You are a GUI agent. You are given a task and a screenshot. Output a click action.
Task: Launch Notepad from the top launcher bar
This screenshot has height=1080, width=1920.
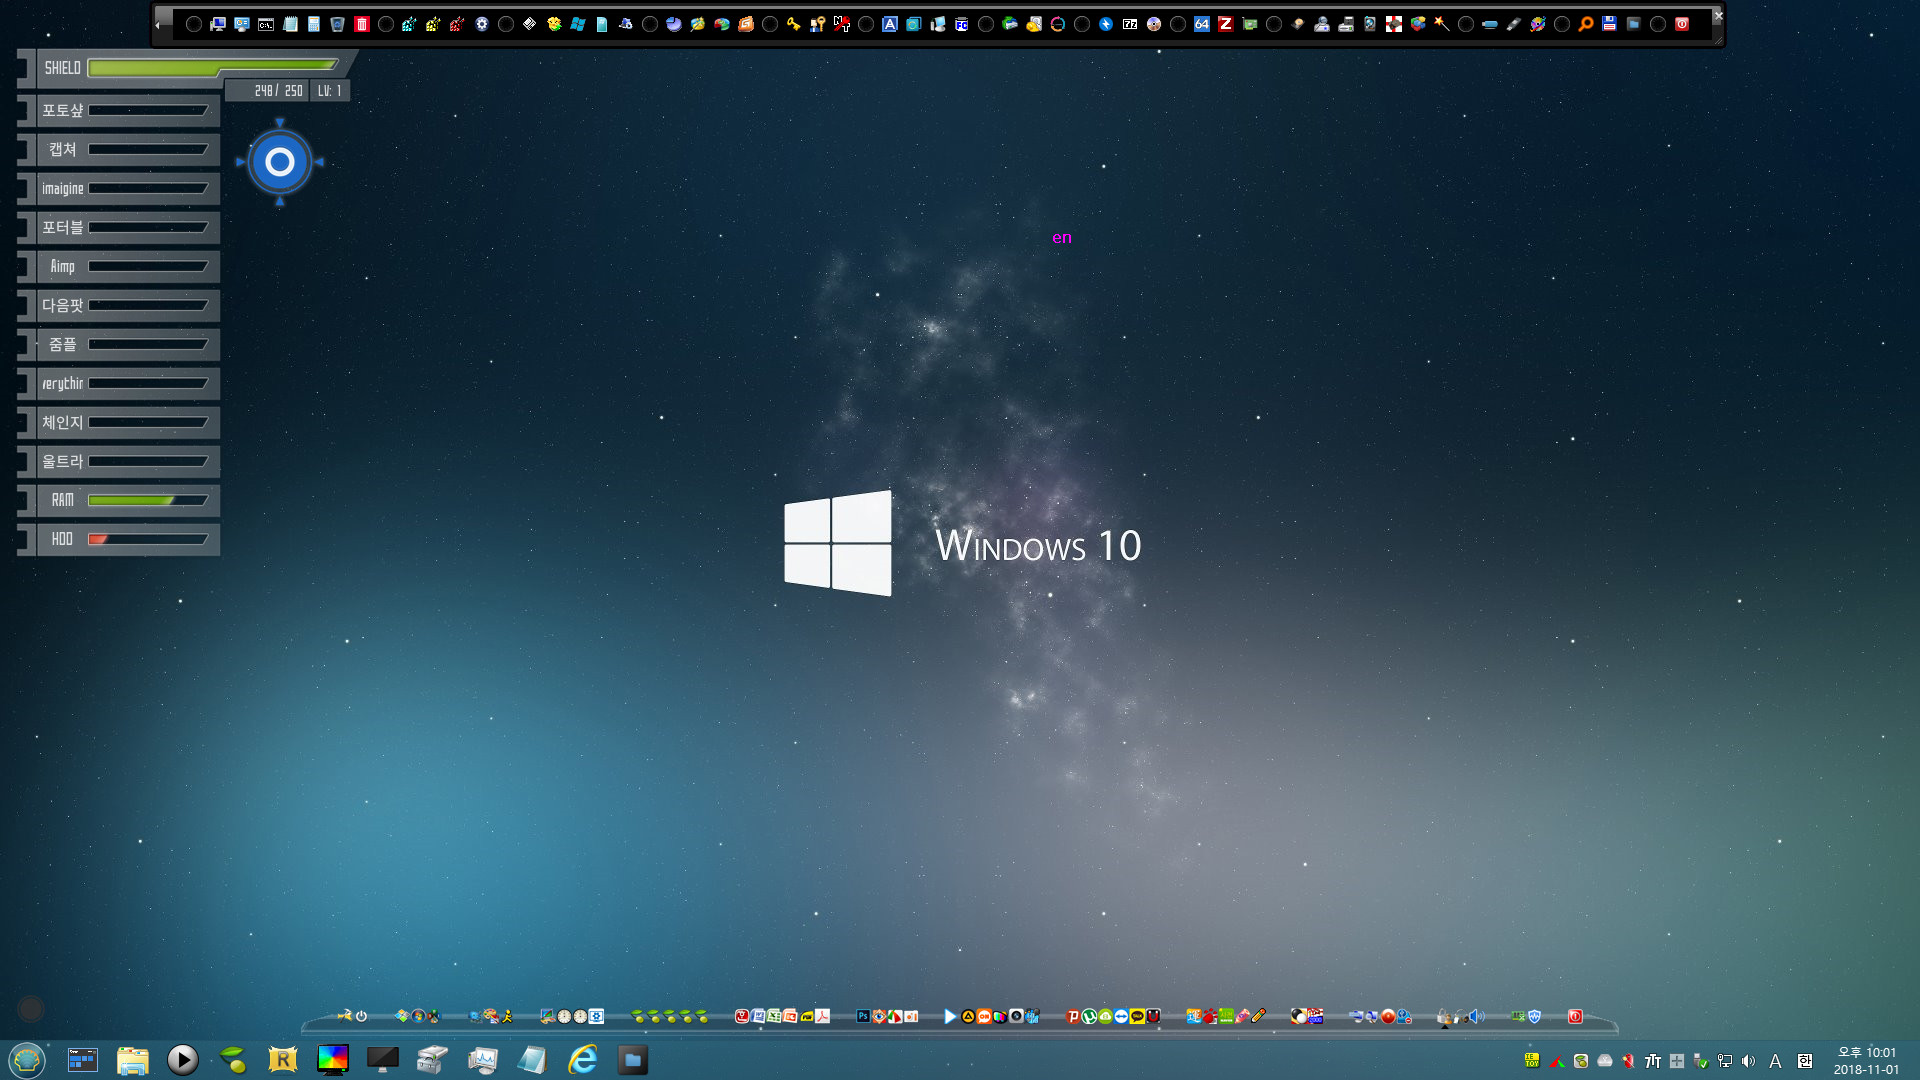pyautogui.click(x=290, y=24)
